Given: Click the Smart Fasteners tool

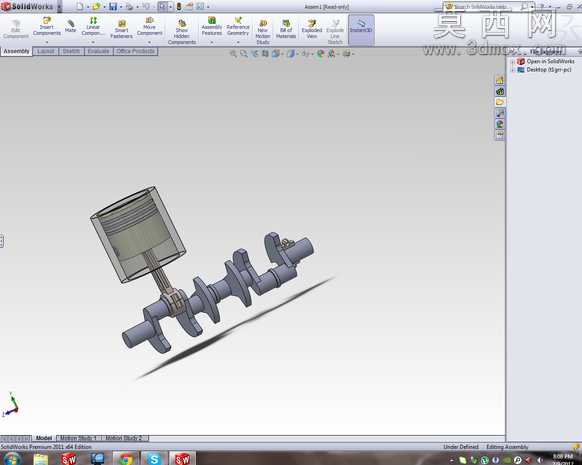Looking at the screenshot, I should pyautogui.click(x=121, y=29).
